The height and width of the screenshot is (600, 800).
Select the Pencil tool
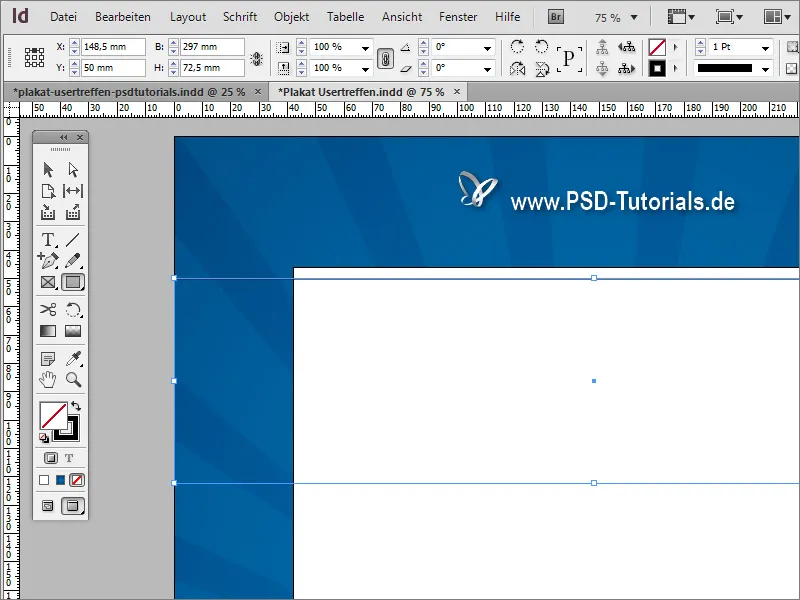tap(73, 261)
